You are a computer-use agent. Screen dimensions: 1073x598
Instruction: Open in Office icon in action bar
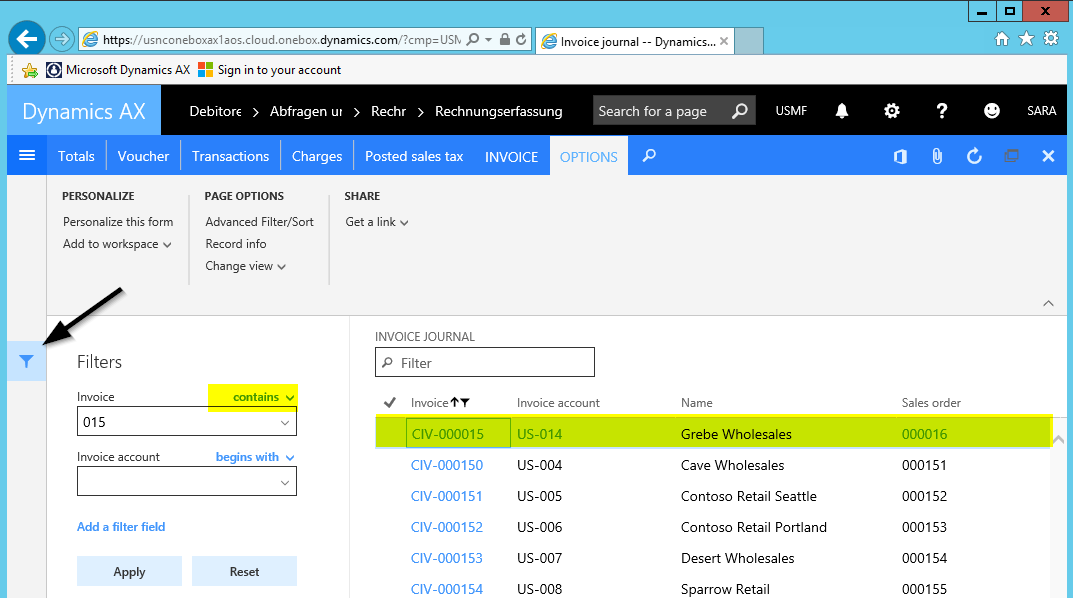point(900,156)
